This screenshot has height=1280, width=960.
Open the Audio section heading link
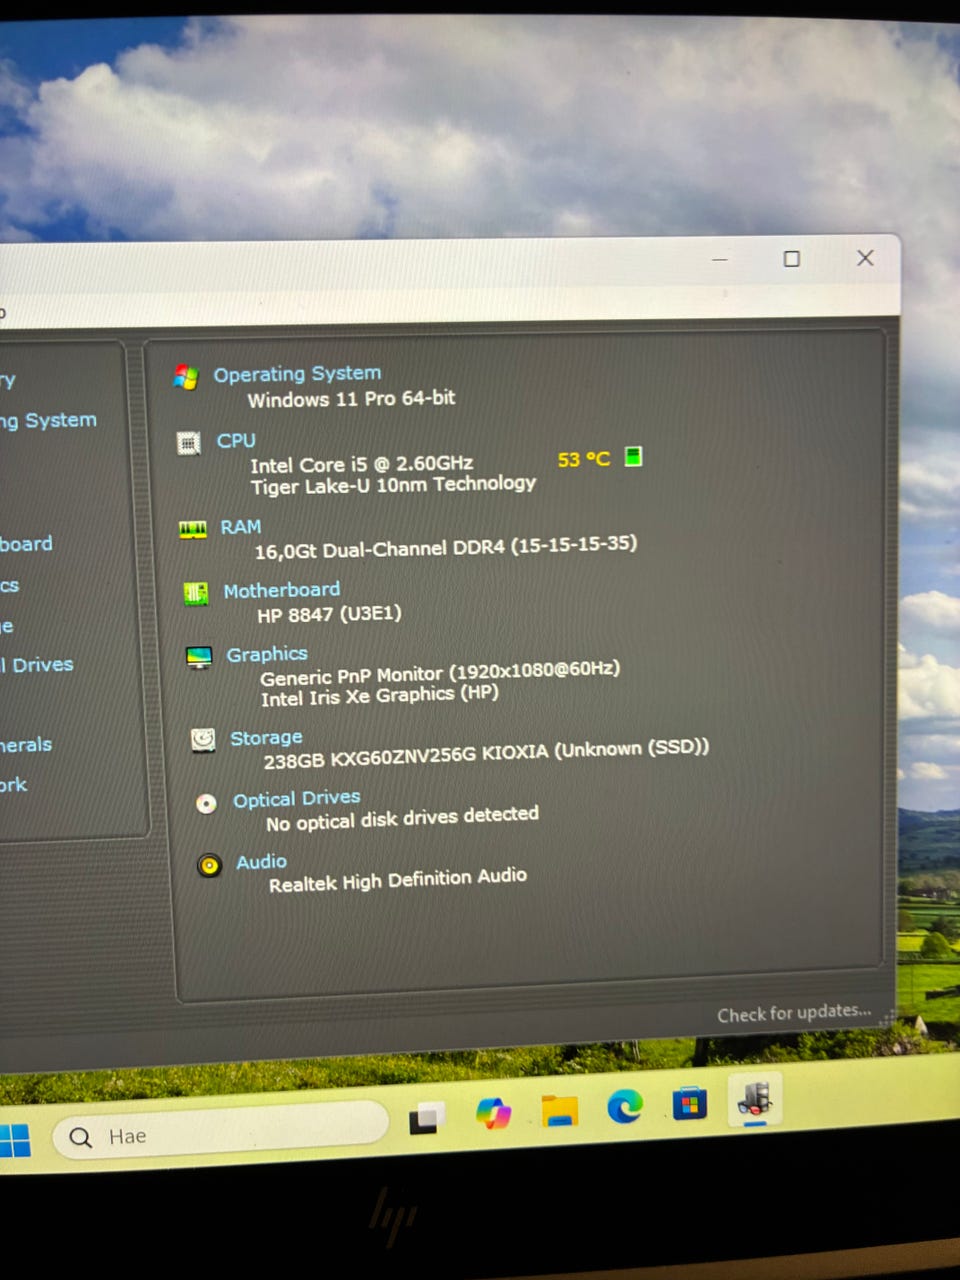click(262, 862)
